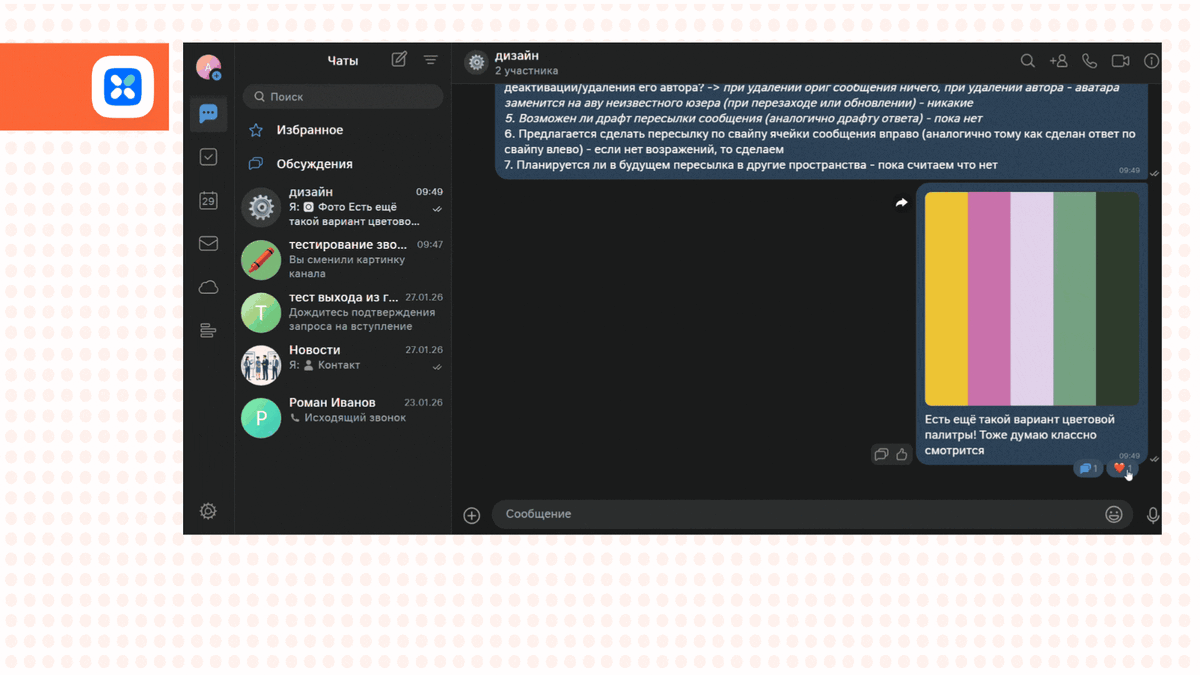Open the documents list sidebar icon
1200x675 pixels.
pos(208,330)
